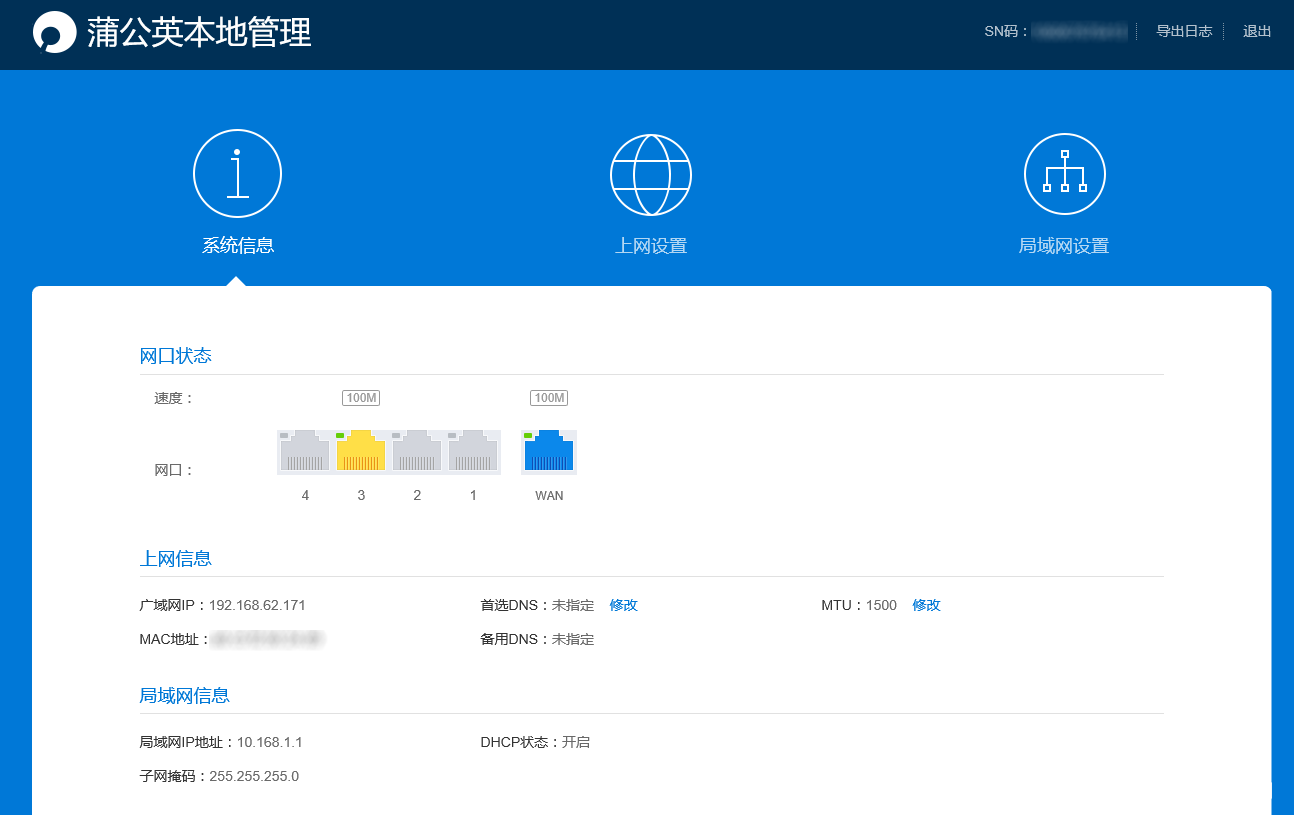Screen dimensions: 1294x815
Task: Switch to the 上网设置 tab label
Action: 651,246
